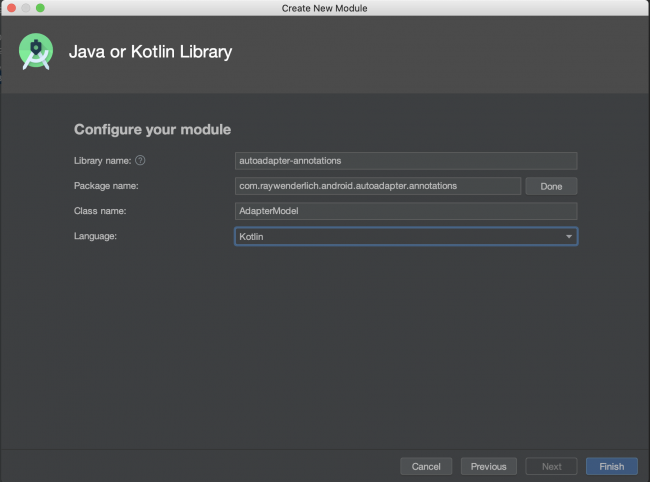Click the Class name field containing AdapterModel

pos(406,211)
